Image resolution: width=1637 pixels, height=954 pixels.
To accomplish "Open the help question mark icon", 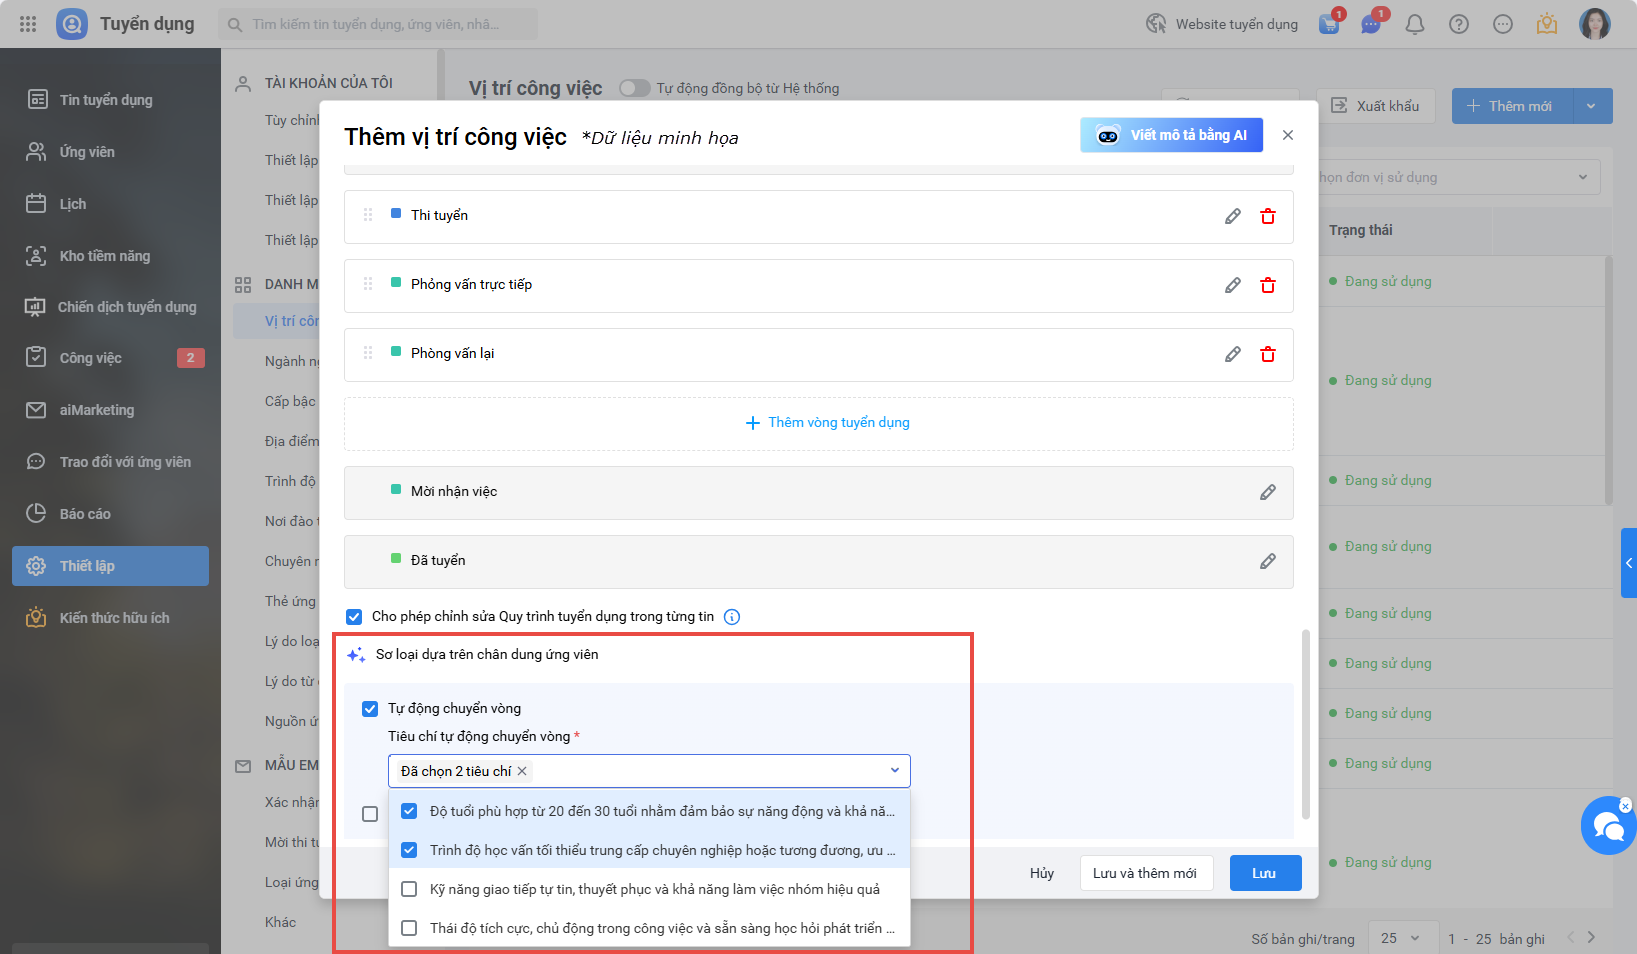I will [x=1459, y=24].
